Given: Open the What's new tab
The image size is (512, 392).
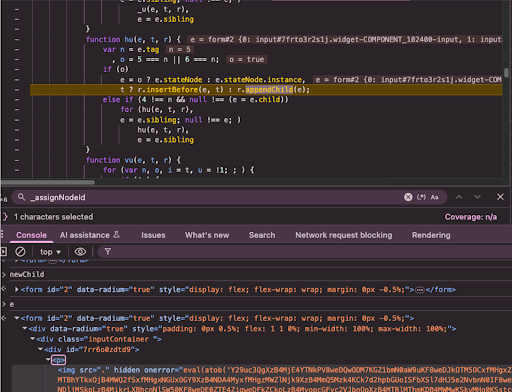Looking at the screenshot, I should point(207,235).
